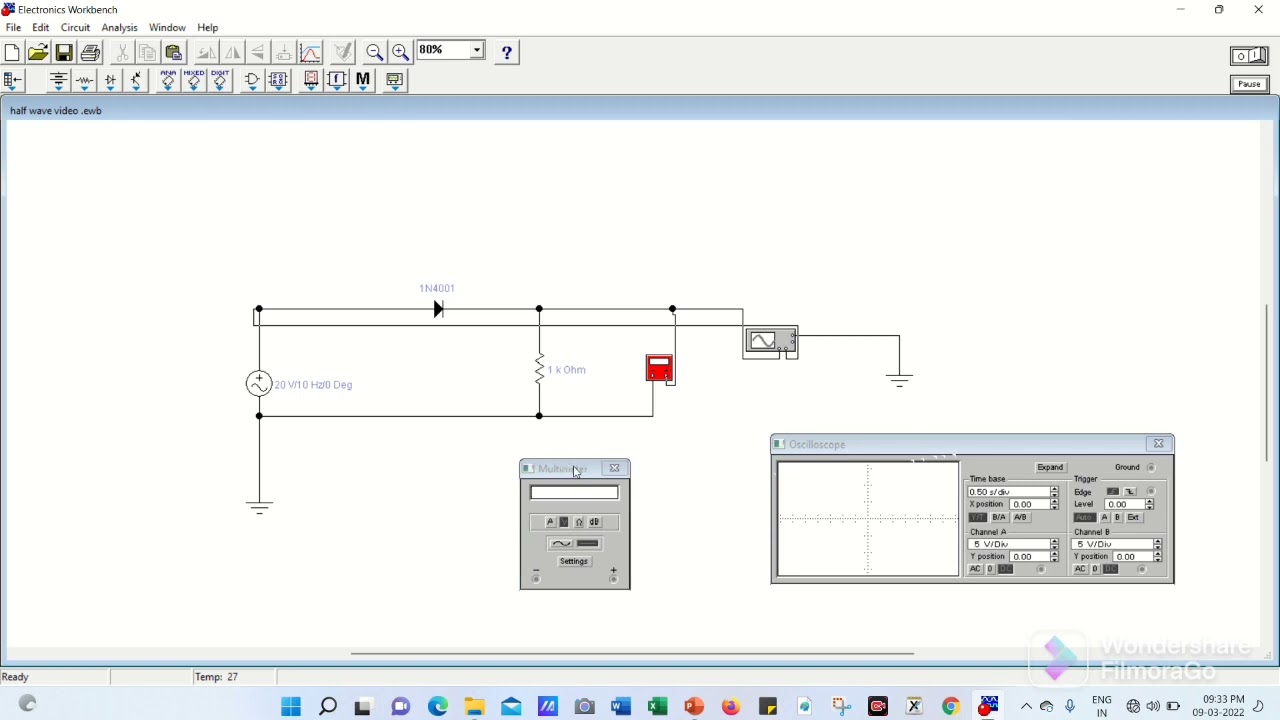This screenshot has height=720, width=1280.
Task: Save the circuit with floppy icon
Action: [x=64, y=52]
